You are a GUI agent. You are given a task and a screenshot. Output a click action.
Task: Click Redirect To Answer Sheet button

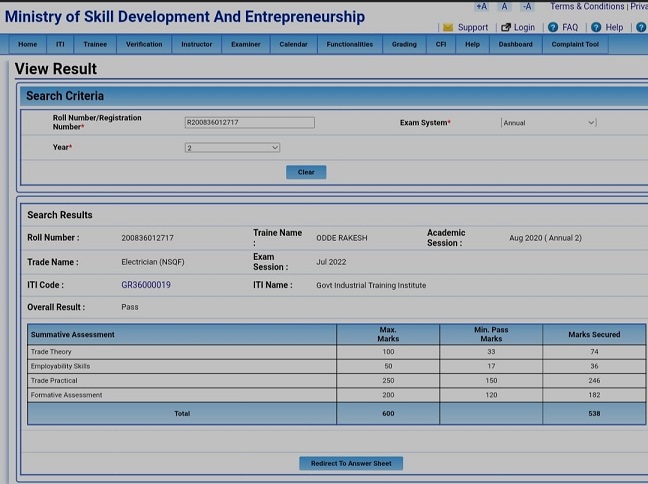point(351,463)
